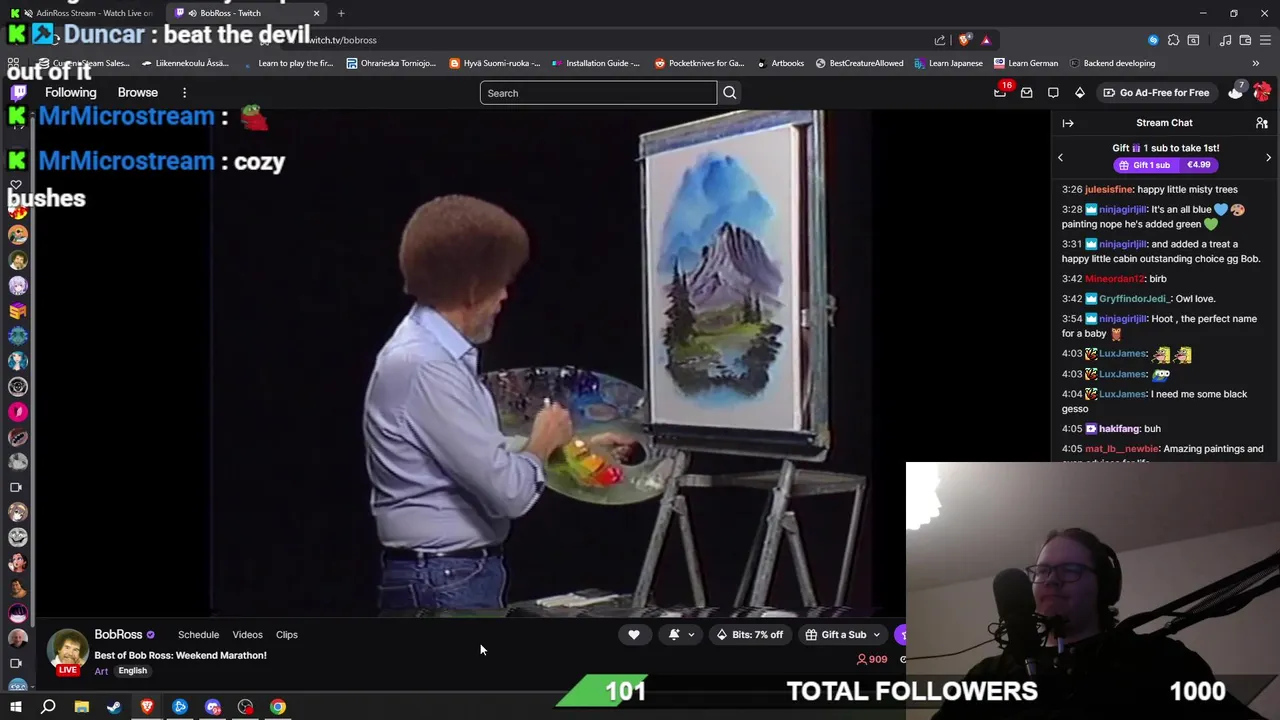This screenshot has height=720, width=1280.
Task: Open drops icon with 7 badge
Action: (x=1236, y=92)
